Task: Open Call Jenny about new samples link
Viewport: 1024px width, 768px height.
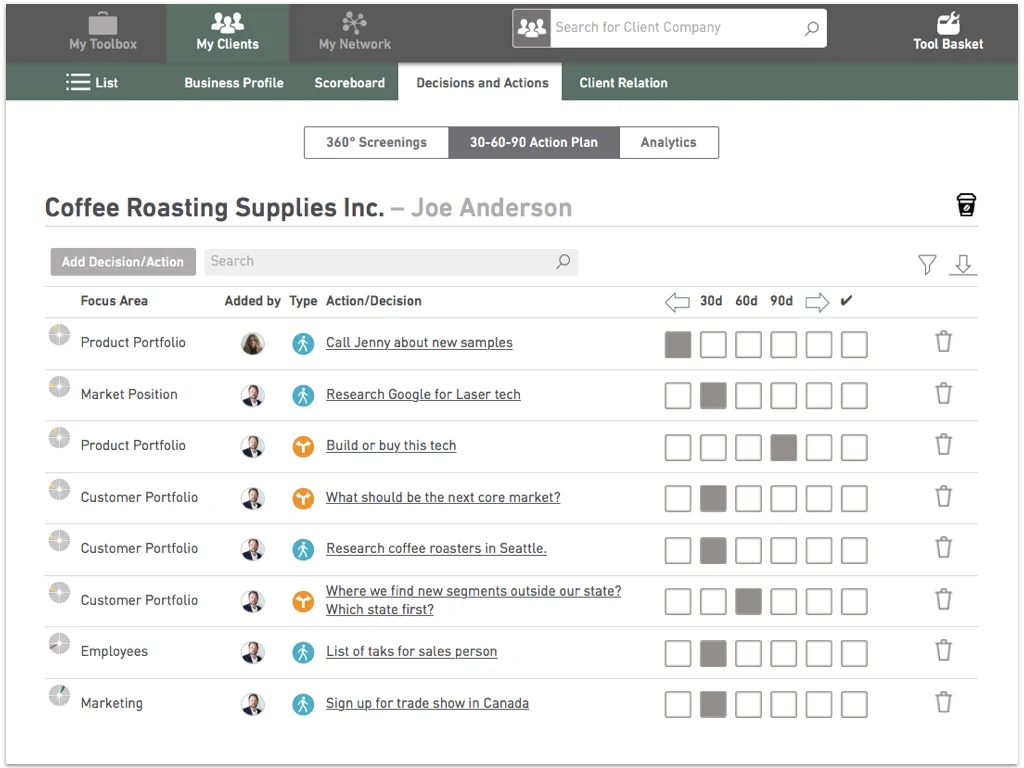Action: click(x=419, y=343)
